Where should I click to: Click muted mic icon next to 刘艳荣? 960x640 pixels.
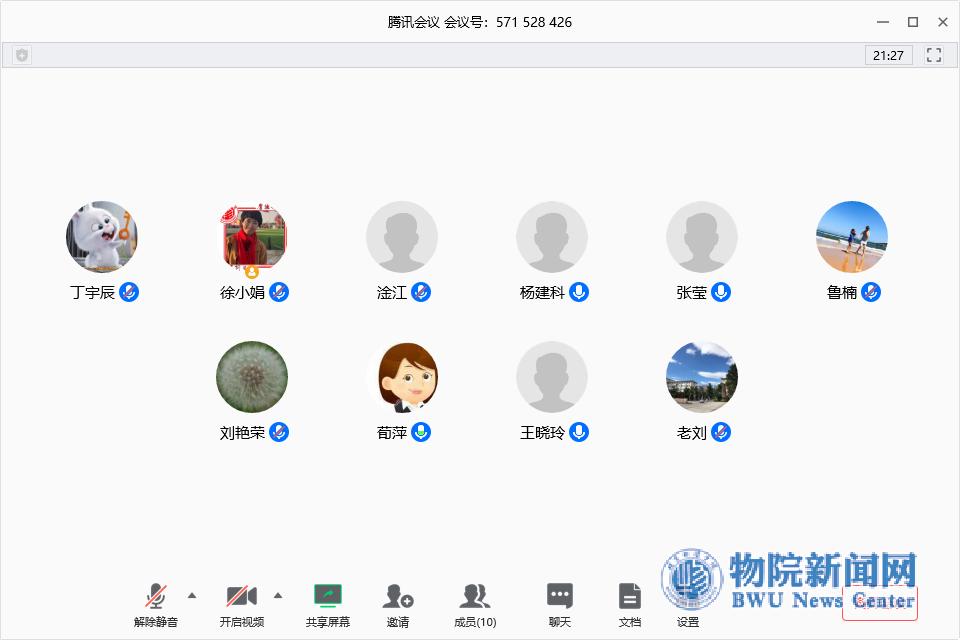point(279,432)
